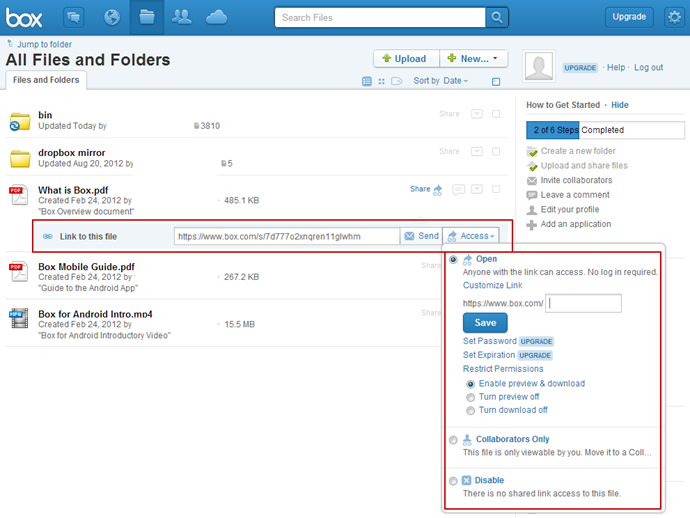Click the What is Box.pdf file icon

pos(18,195)
